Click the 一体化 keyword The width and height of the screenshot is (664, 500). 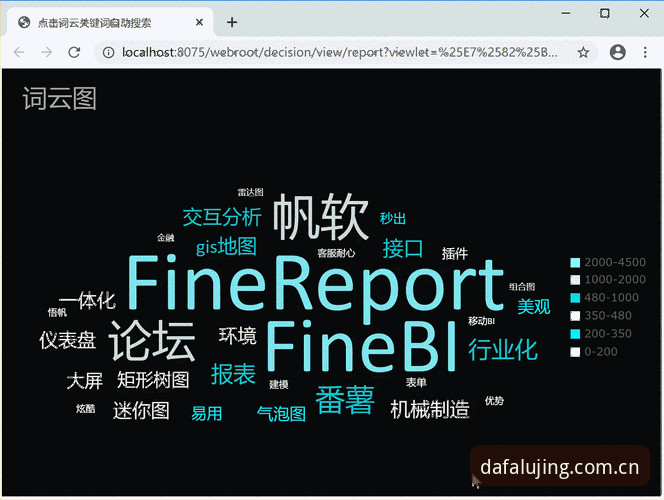pos(87,301)
